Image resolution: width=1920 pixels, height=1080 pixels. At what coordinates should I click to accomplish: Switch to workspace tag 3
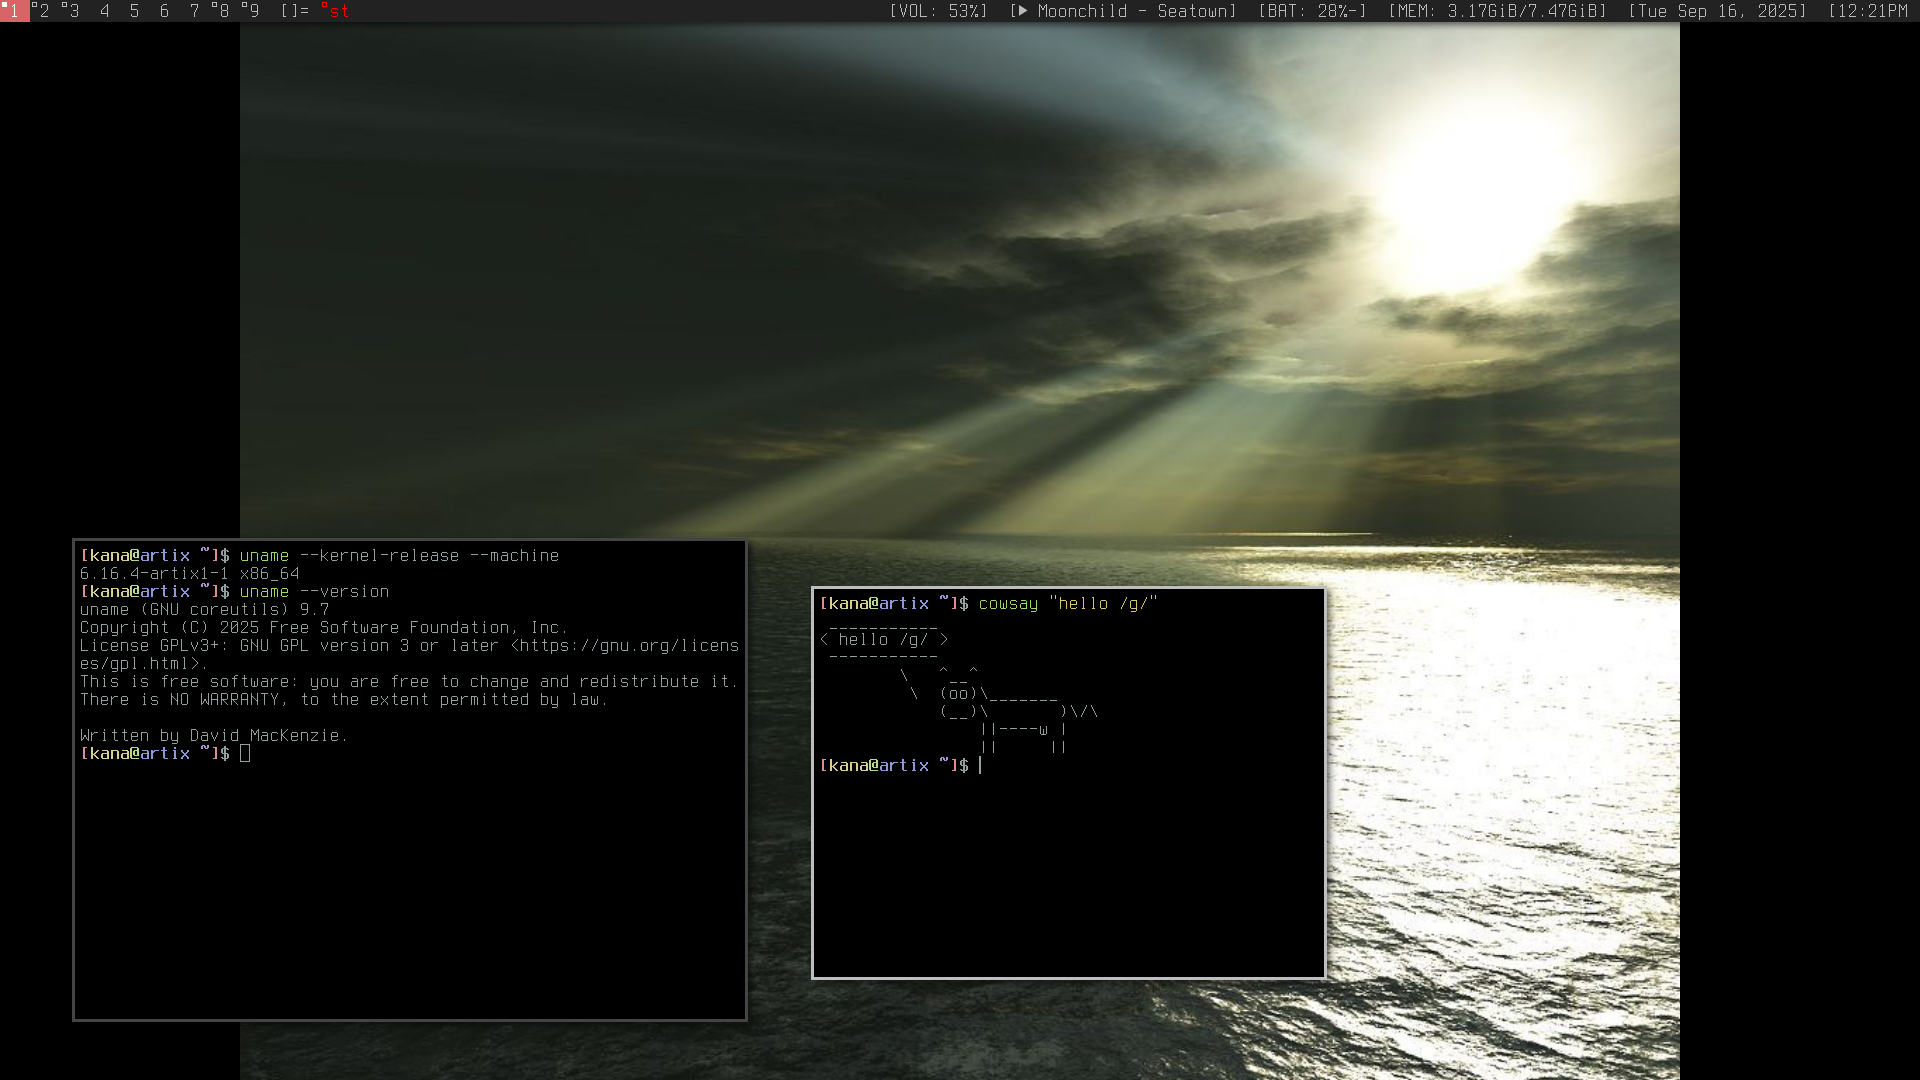pos(73,11)
